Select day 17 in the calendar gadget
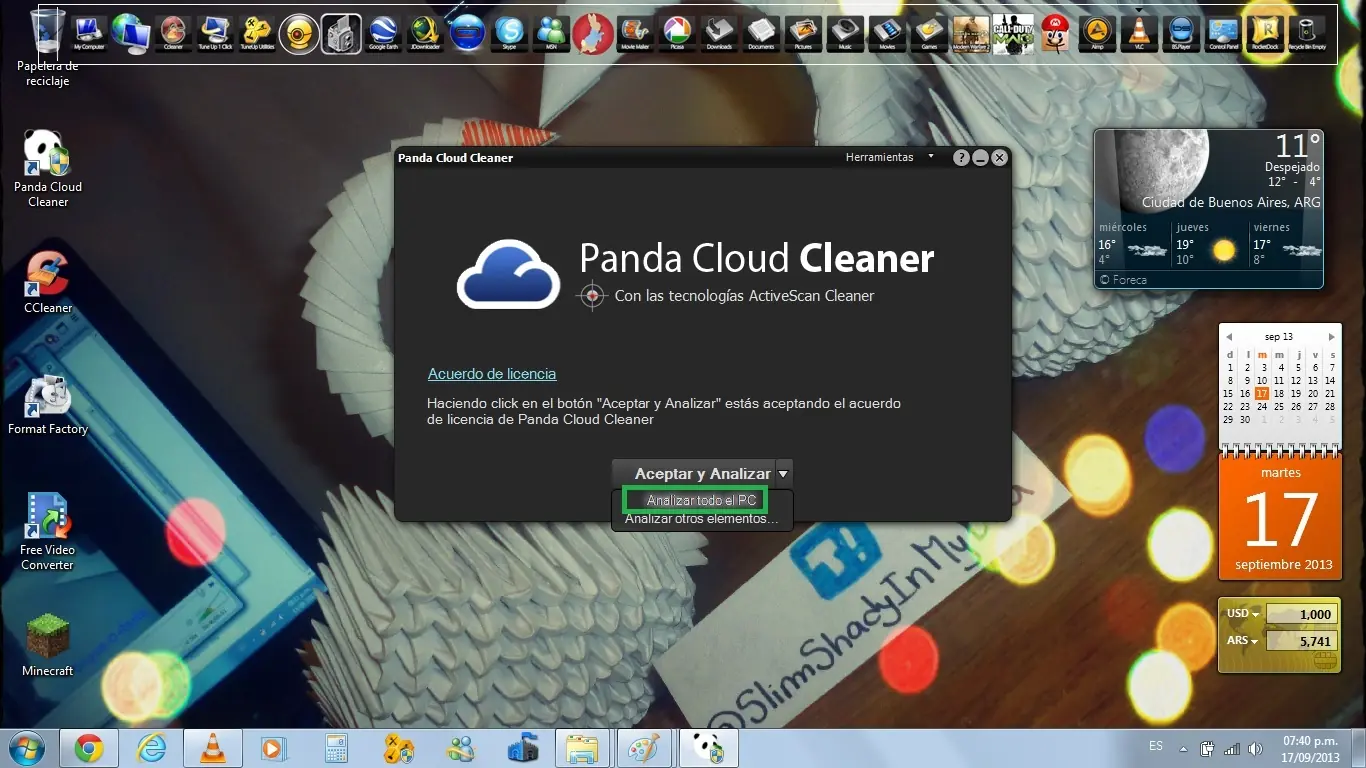The height and width of the screenshot is (768, 1366). pyautogui.click(x=1262, y=394)
